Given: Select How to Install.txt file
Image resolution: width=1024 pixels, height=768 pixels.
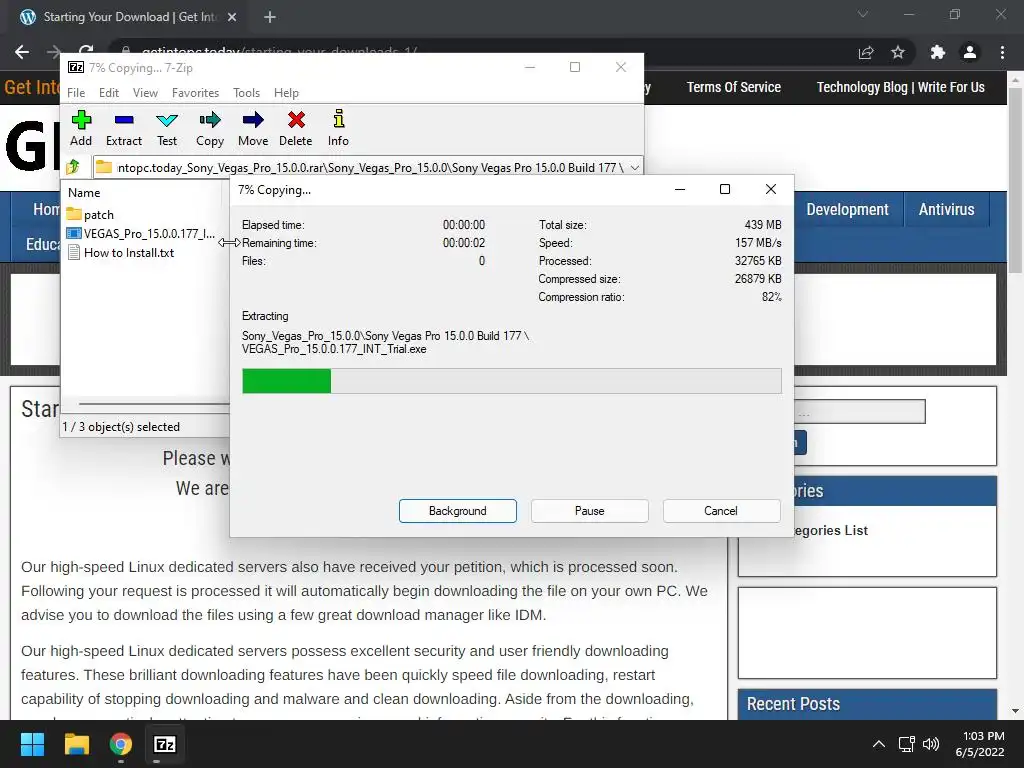Looking at the screenshot, I should (121, 253).
